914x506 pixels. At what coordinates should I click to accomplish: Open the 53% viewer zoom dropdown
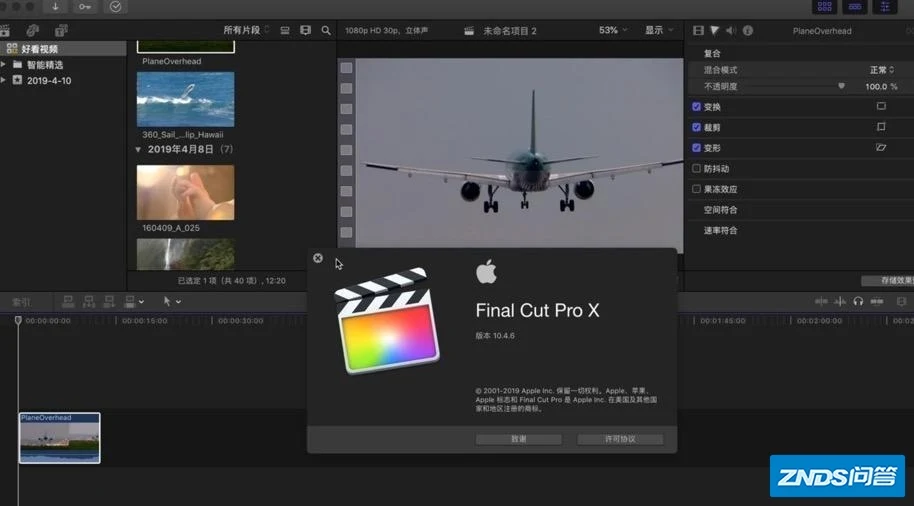(613, 30)
